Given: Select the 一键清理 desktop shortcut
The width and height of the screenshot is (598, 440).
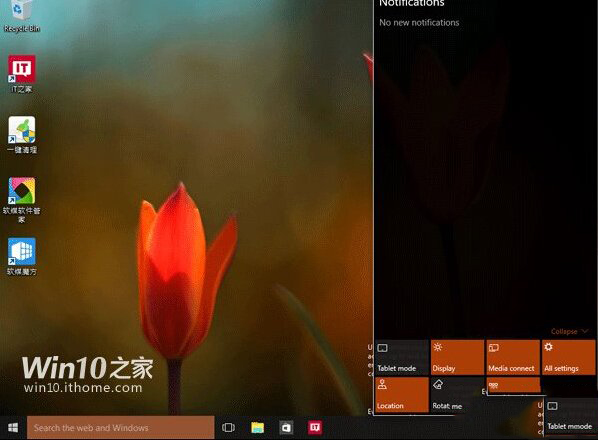Looking at the screenshot, I should pos(22,135).
